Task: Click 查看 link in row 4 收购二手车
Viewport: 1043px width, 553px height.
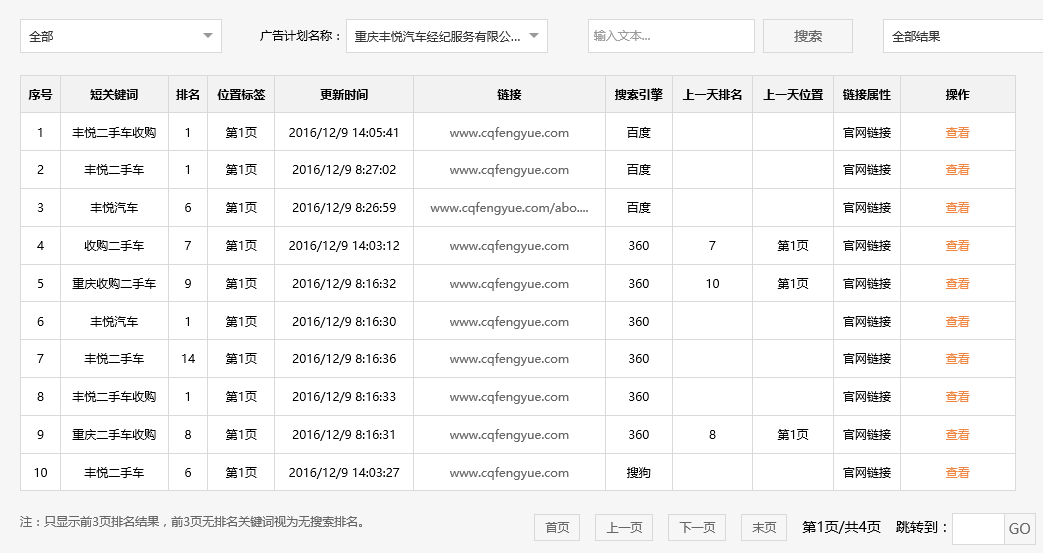Action: coord(957,246)
